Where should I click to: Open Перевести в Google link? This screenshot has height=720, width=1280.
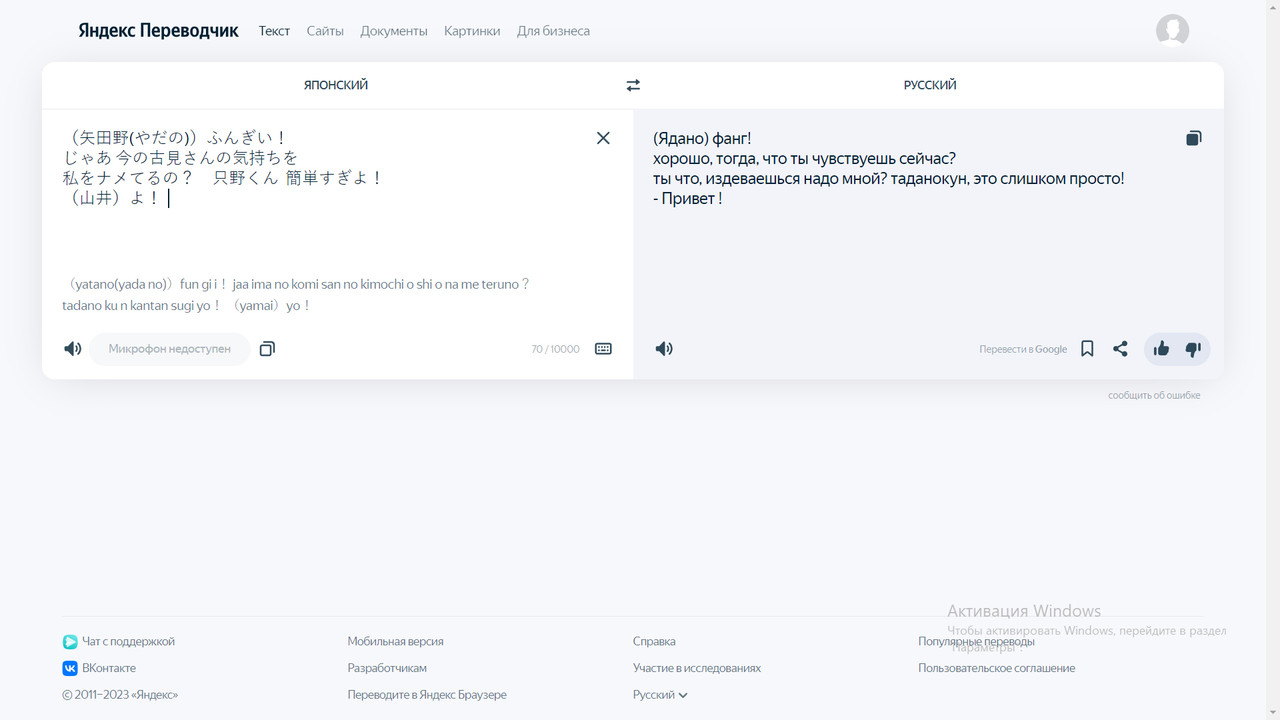pyautogui.click(x=1023, y=349)
